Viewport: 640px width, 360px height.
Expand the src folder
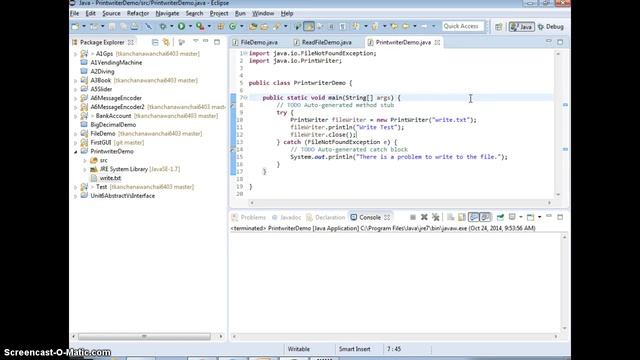point(85,160)
